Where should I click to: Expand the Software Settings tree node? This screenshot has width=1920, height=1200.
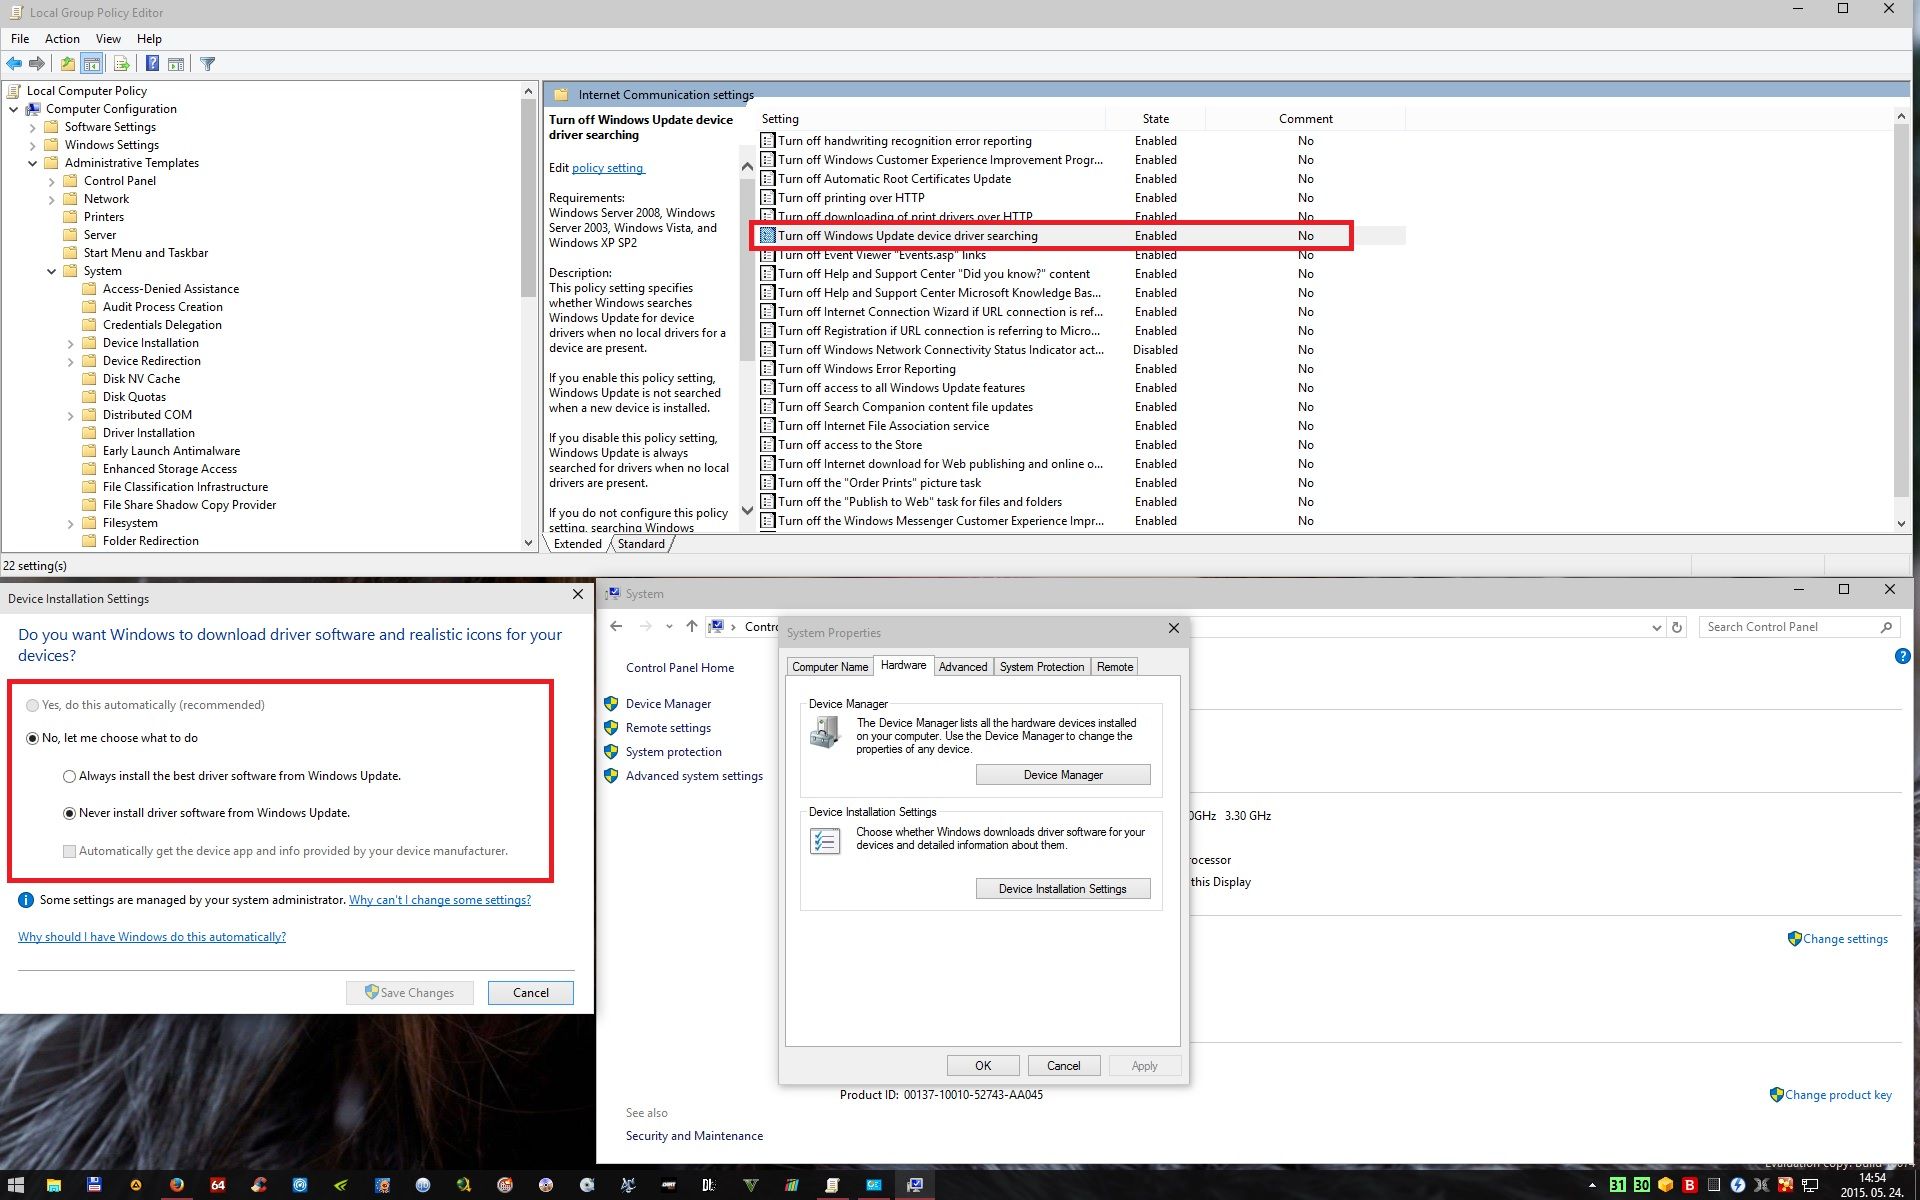click(x=33, y=127)
